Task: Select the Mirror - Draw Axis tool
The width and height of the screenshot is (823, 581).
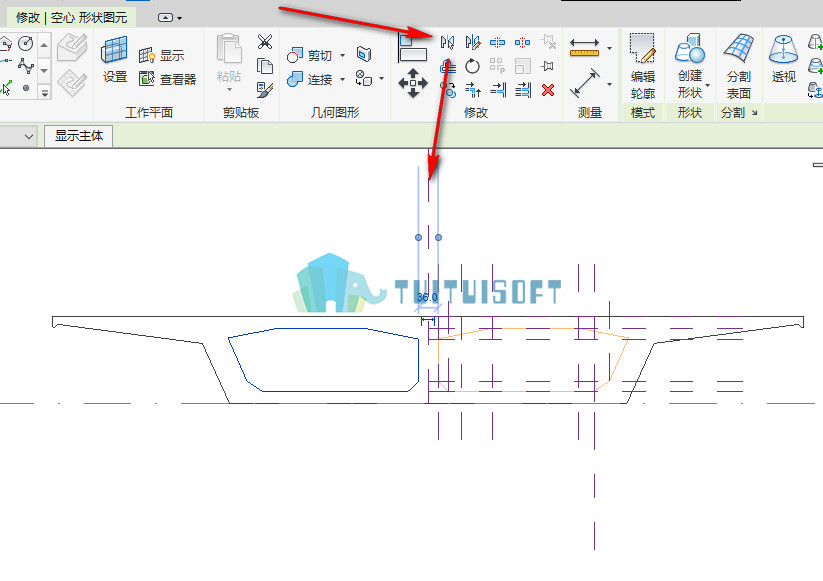Action: pos(473,42)
